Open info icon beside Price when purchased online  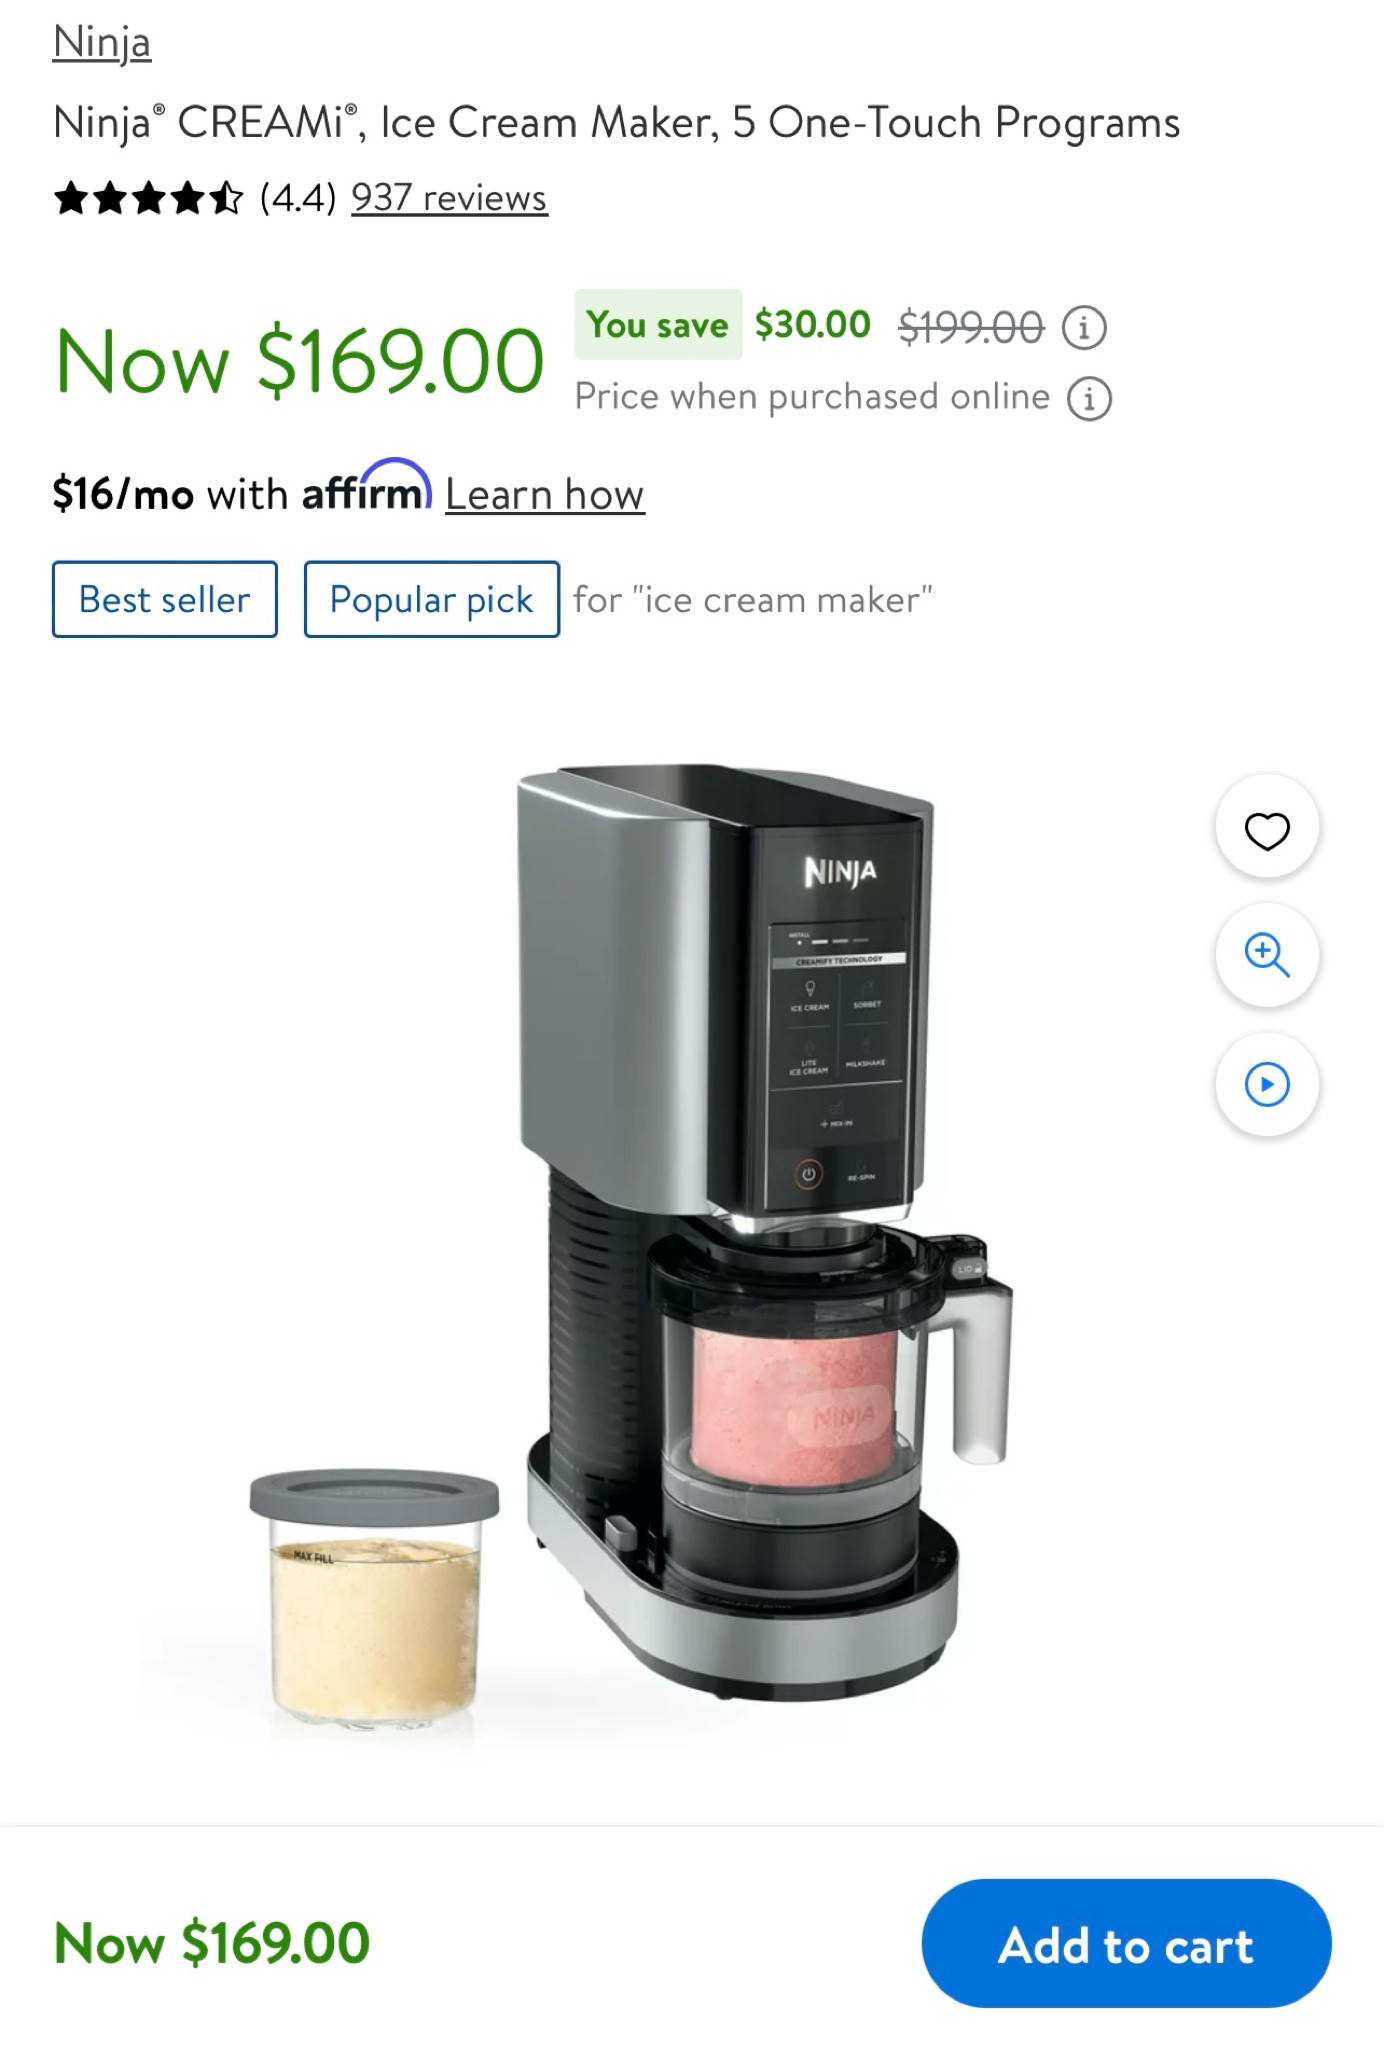1089,398
